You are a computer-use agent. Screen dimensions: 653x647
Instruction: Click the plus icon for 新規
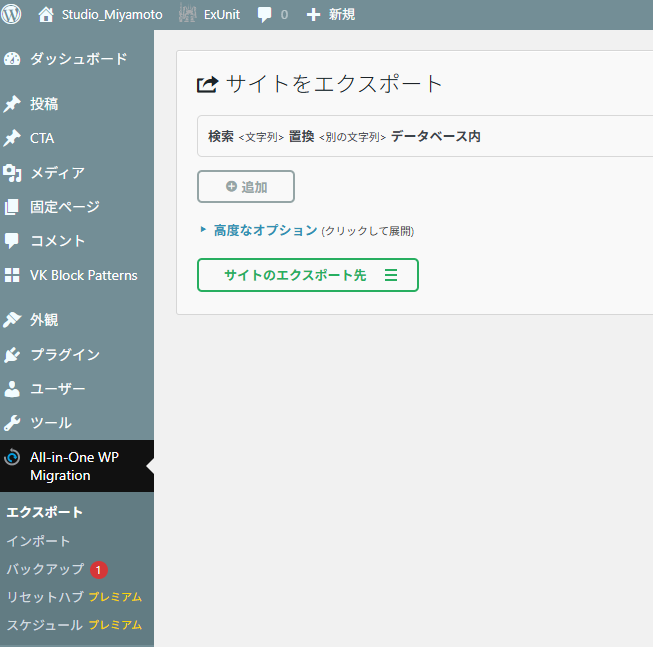pyautogui.click(x=313, y=15)
